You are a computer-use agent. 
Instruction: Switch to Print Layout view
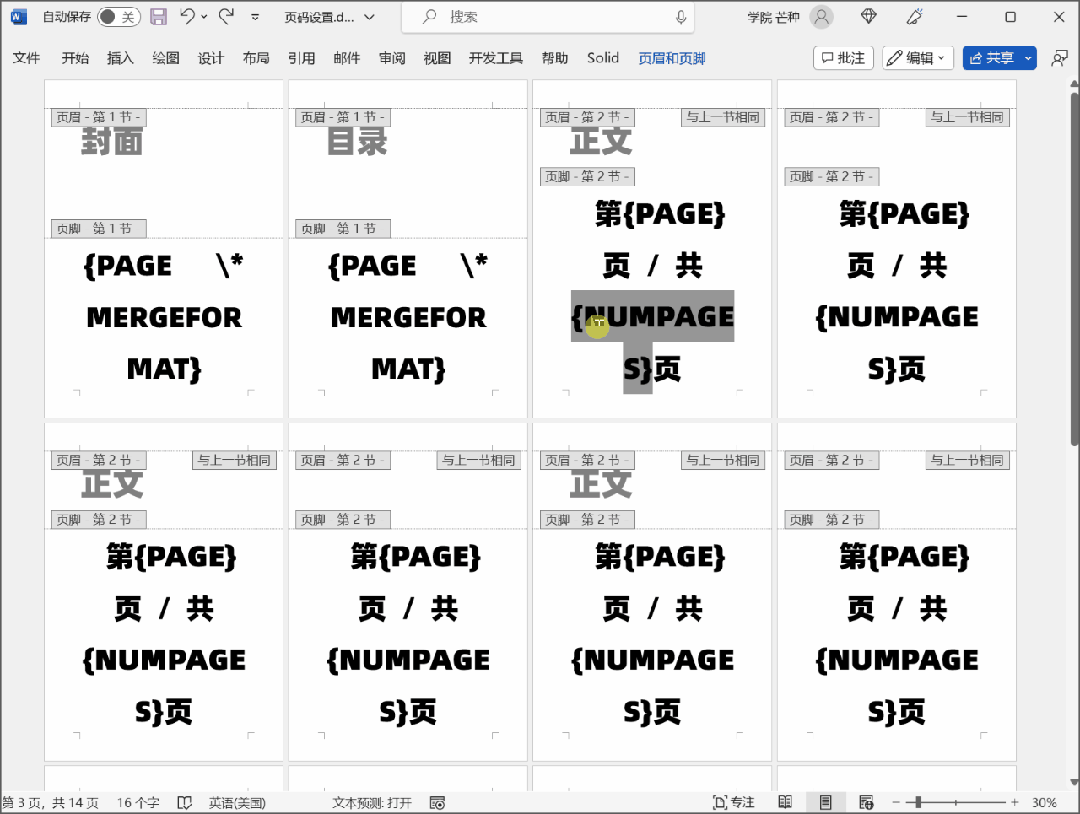(825, 802)
